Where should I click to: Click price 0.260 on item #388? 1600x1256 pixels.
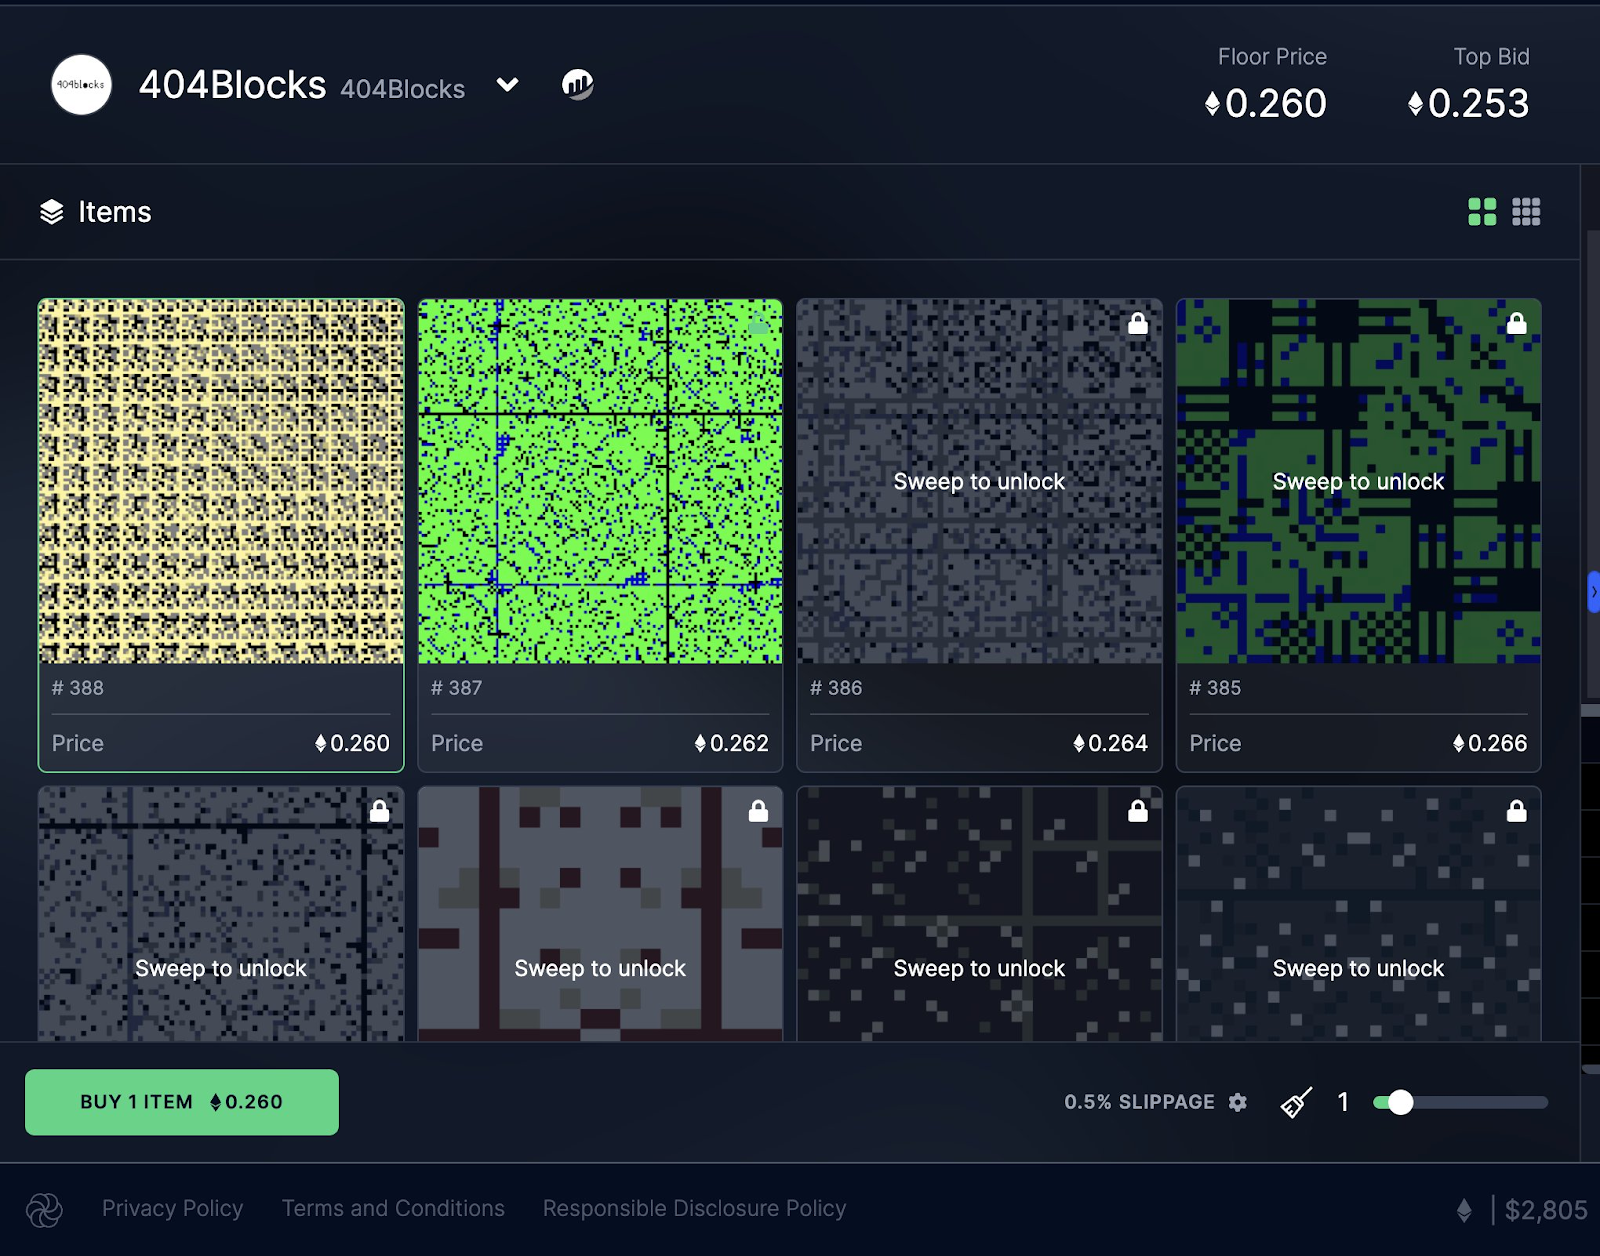click(352, 743)
